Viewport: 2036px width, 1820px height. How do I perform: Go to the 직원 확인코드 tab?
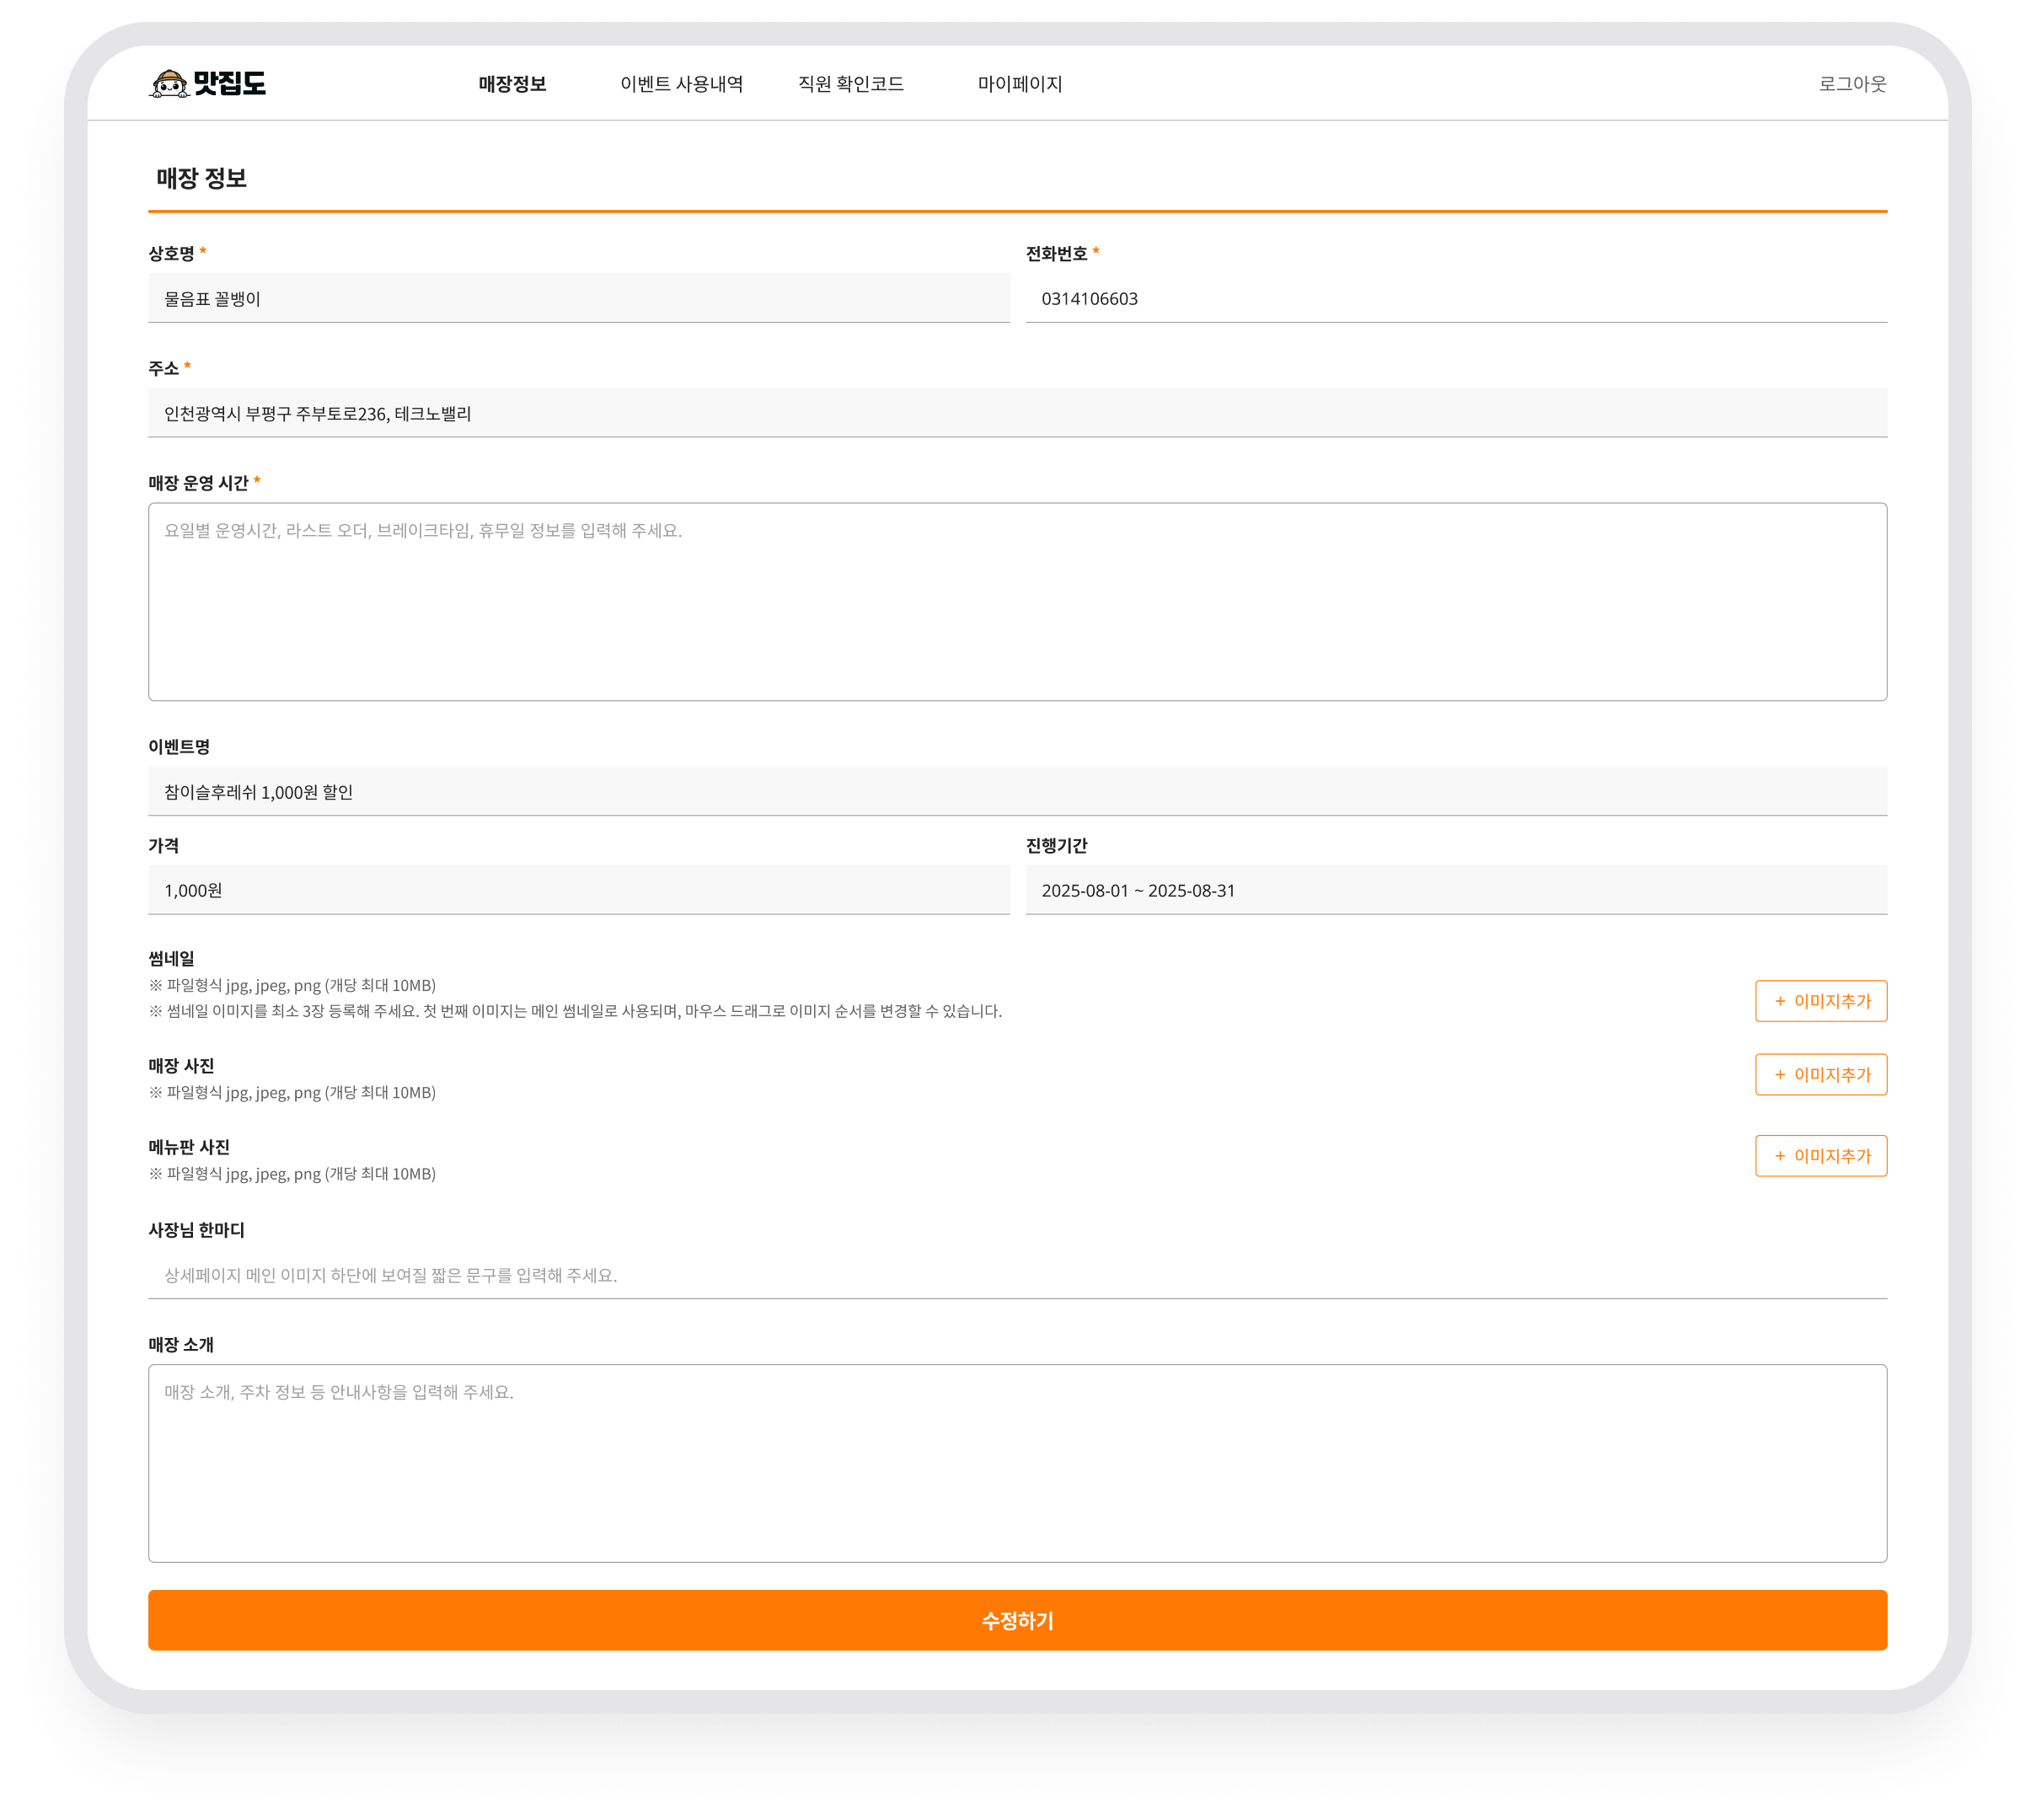(851, 84)
